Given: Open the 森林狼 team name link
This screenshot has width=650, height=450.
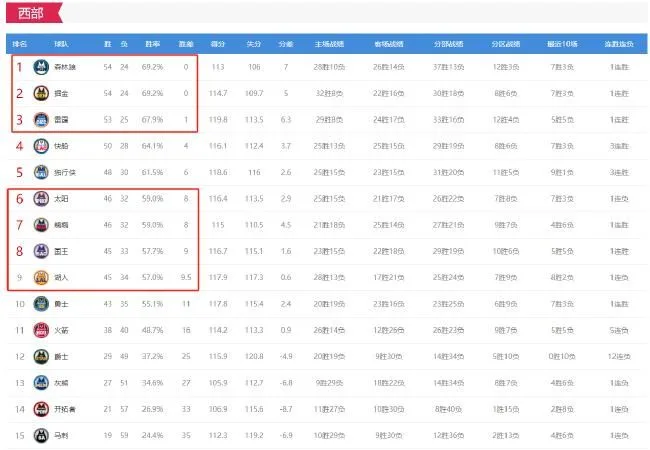Looking at the screenshot, I should click(65, 67).
